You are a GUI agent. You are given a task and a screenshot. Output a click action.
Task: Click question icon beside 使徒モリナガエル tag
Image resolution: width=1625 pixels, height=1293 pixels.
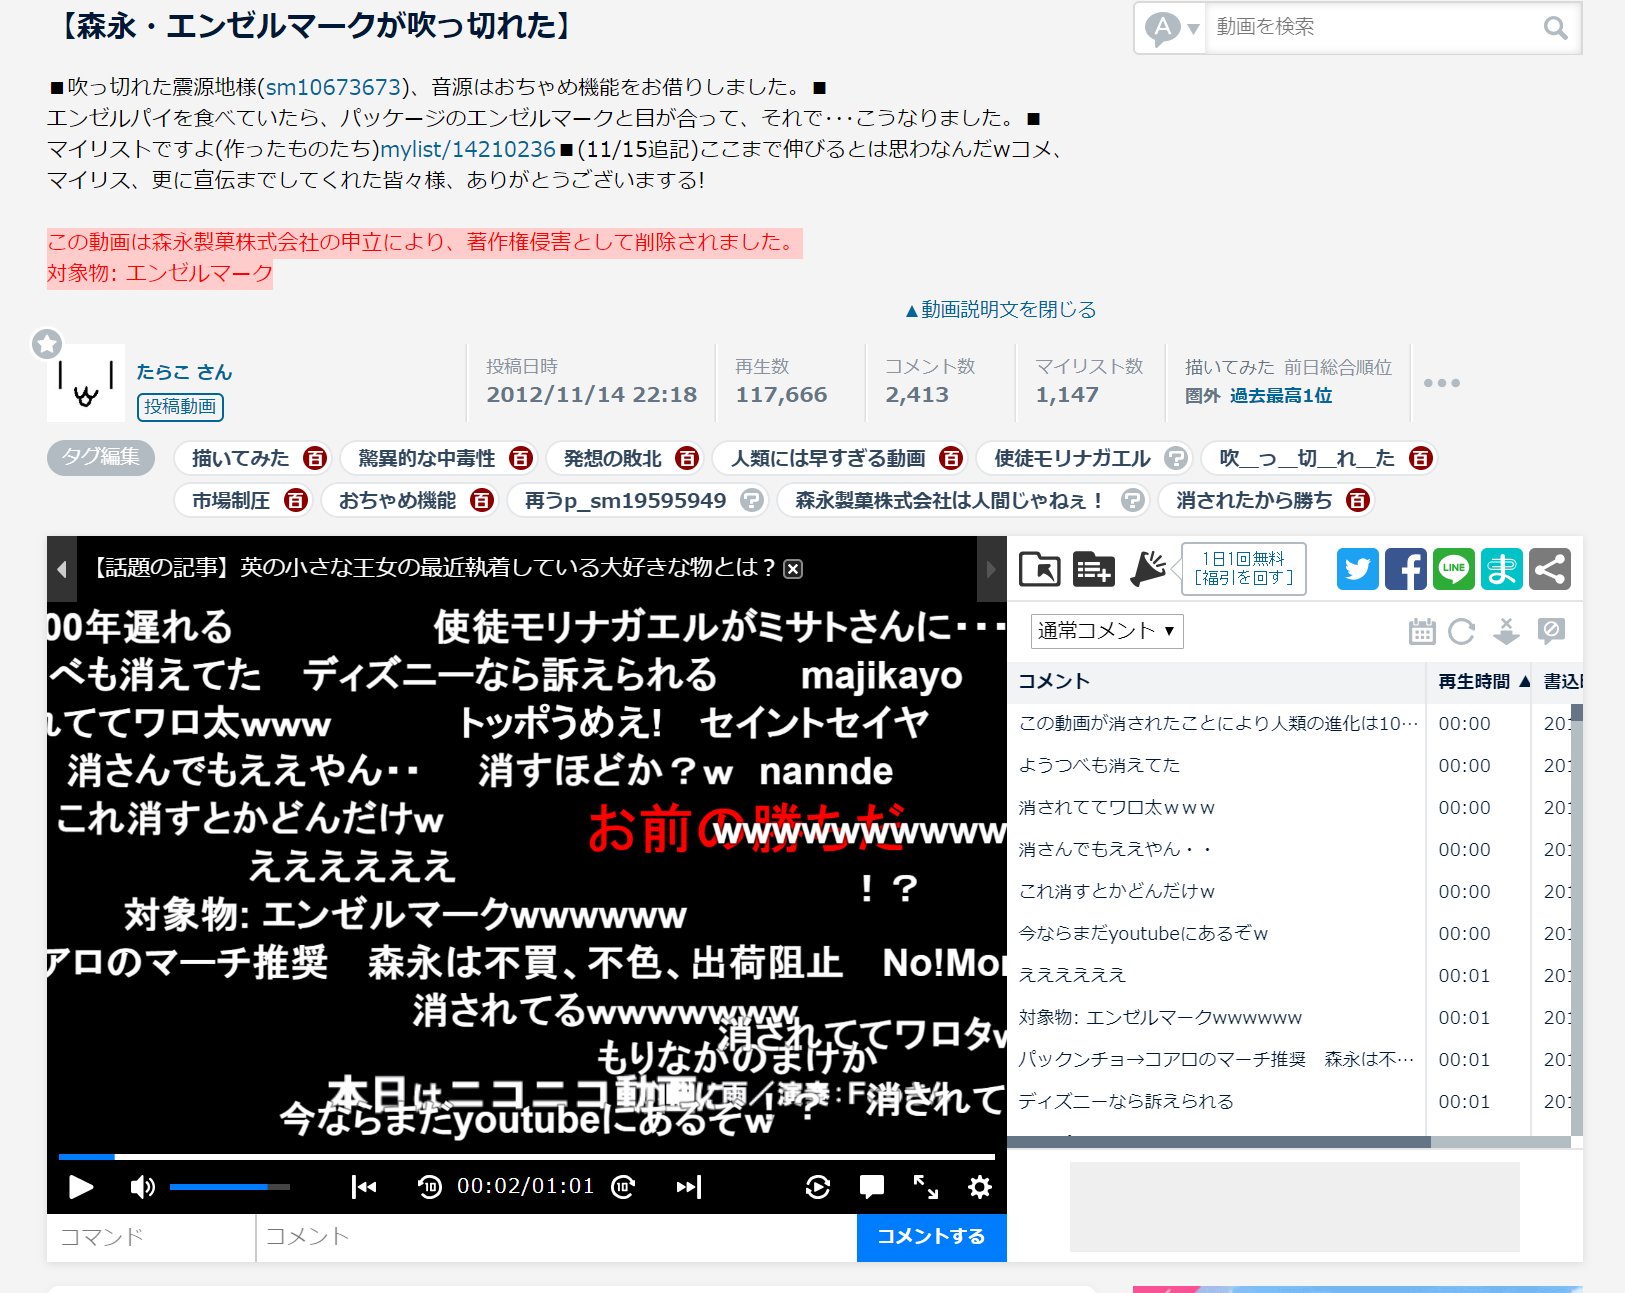(1176, 458)
